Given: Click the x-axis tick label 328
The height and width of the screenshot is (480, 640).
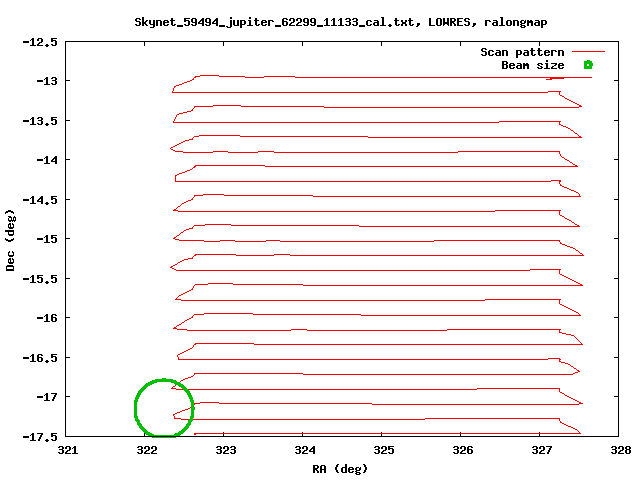Looking at the screenshot, I should [621, 450].
